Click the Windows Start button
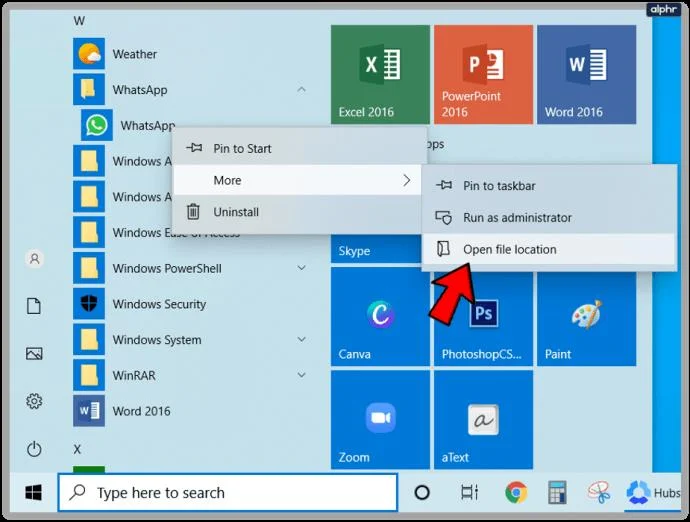The image size is (690, 522). 33,493
